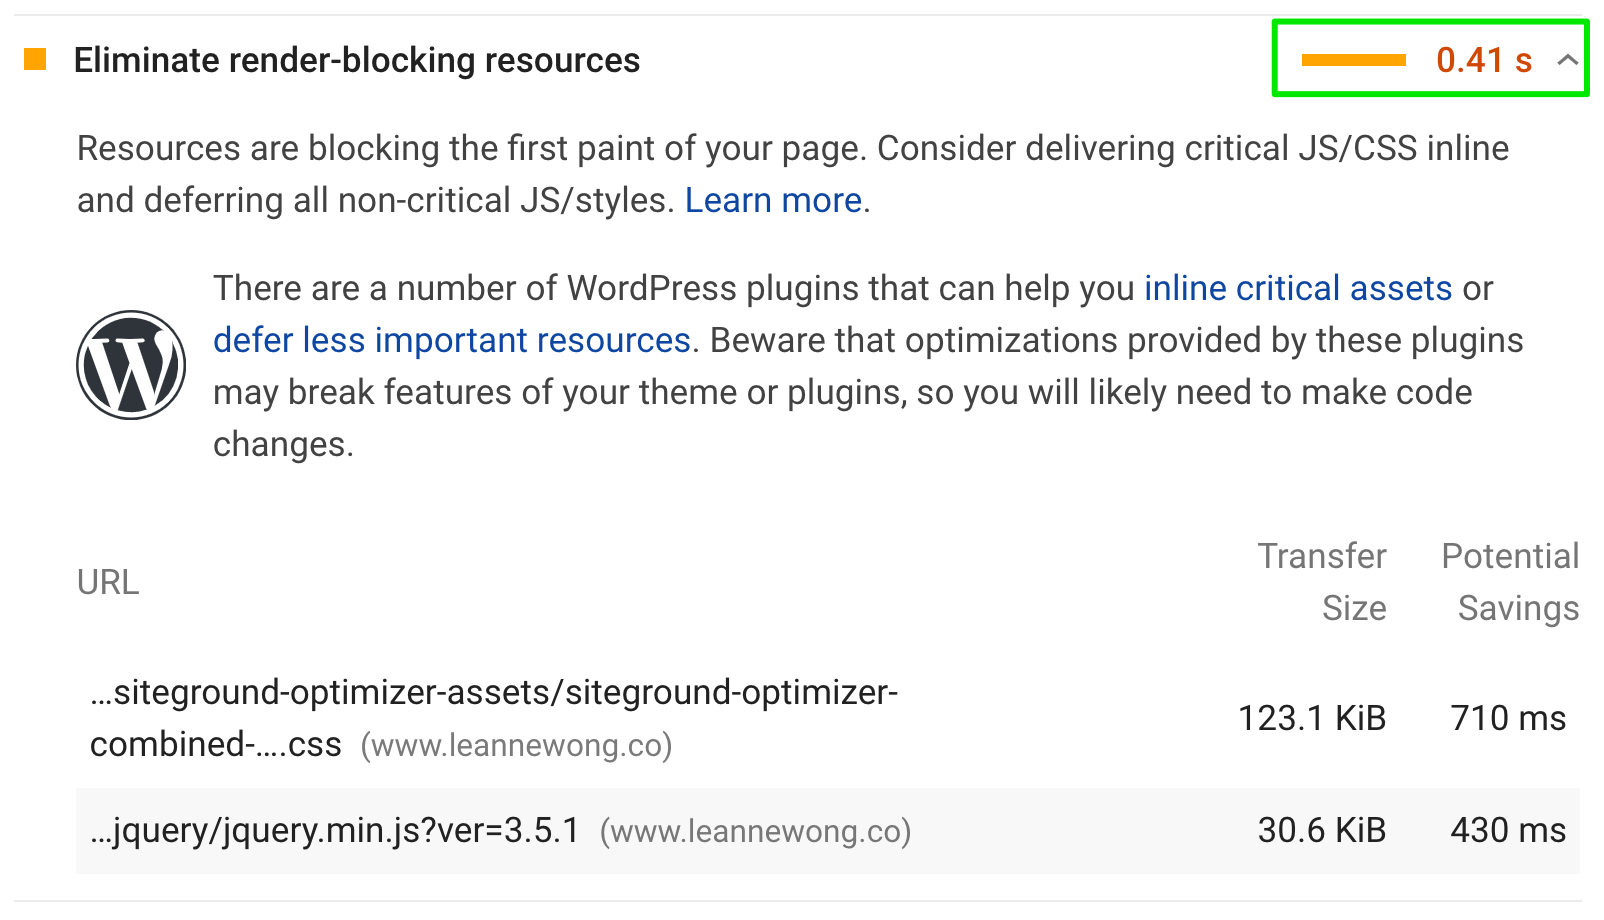Image resolution: width=1604 pixels, height=920 pixels.
Task: Click the 710 ms potential savings cell
Action: pos(1508,718)
